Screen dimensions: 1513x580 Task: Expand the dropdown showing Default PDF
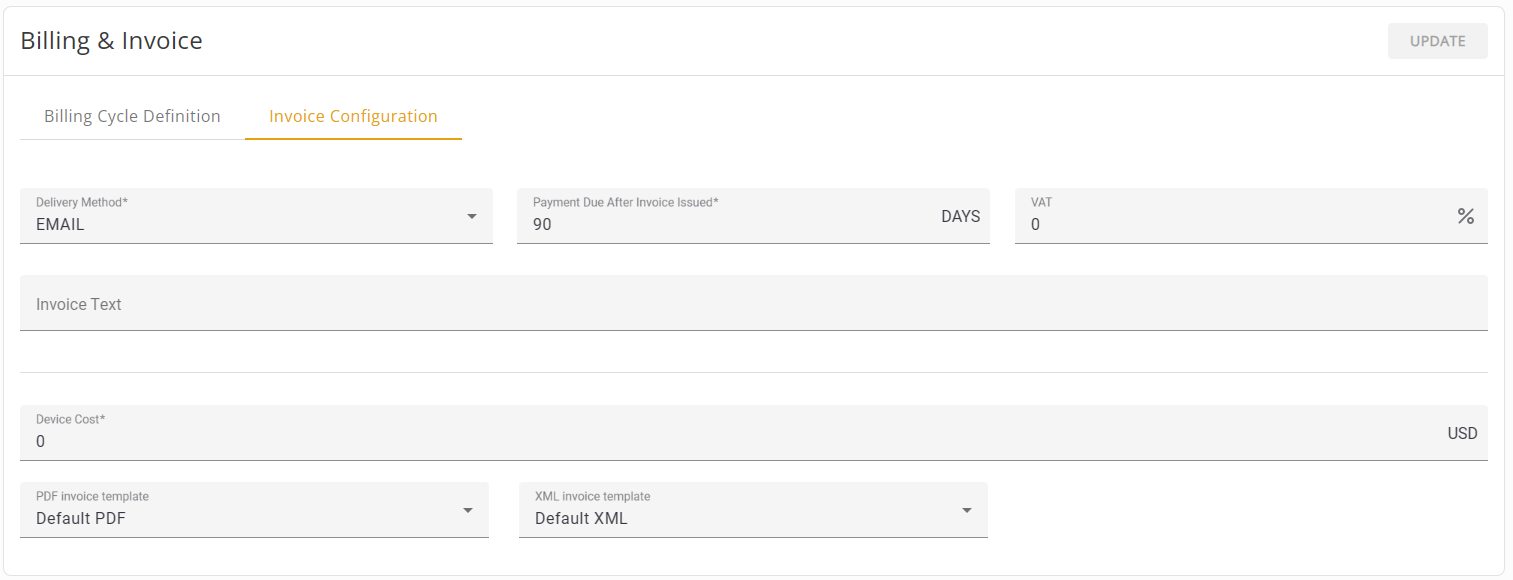coord(240,518)
